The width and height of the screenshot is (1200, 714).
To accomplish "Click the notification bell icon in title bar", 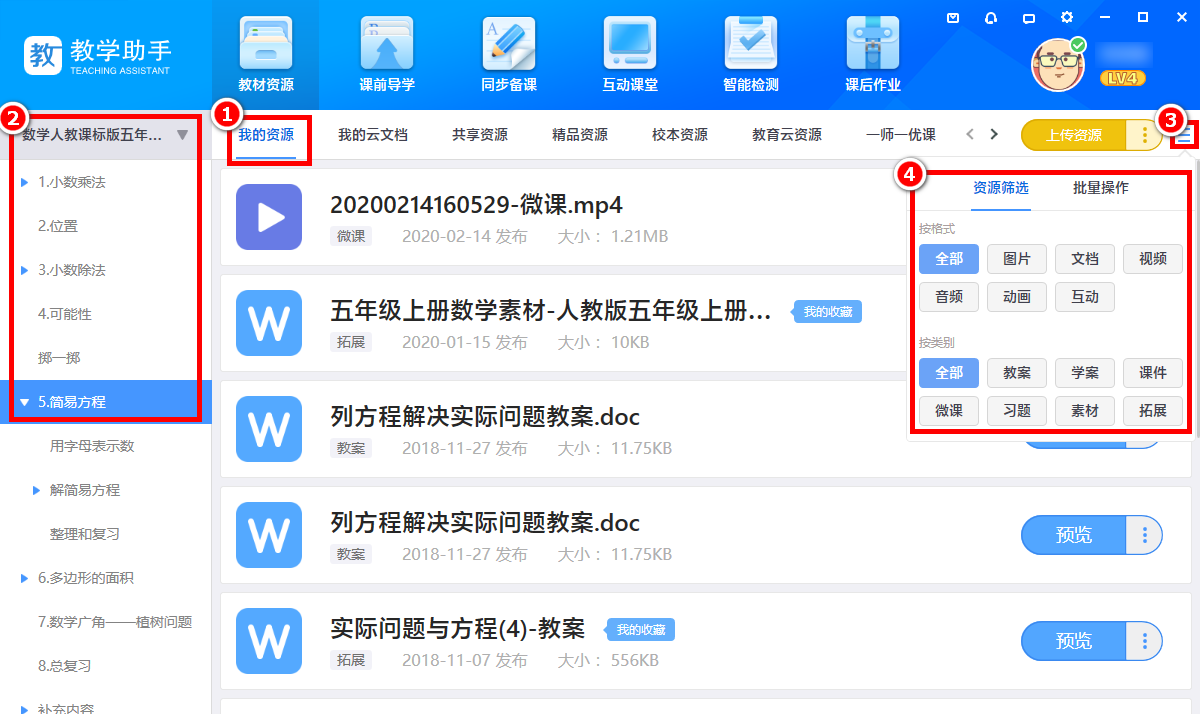I will click(x=991, y=18).
